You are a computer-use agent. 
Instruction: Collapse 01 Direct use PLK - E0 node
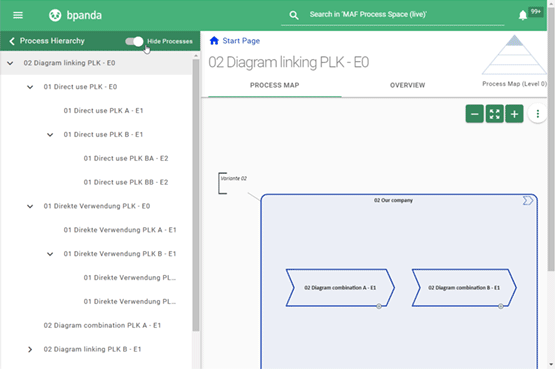tap(30, 87)
